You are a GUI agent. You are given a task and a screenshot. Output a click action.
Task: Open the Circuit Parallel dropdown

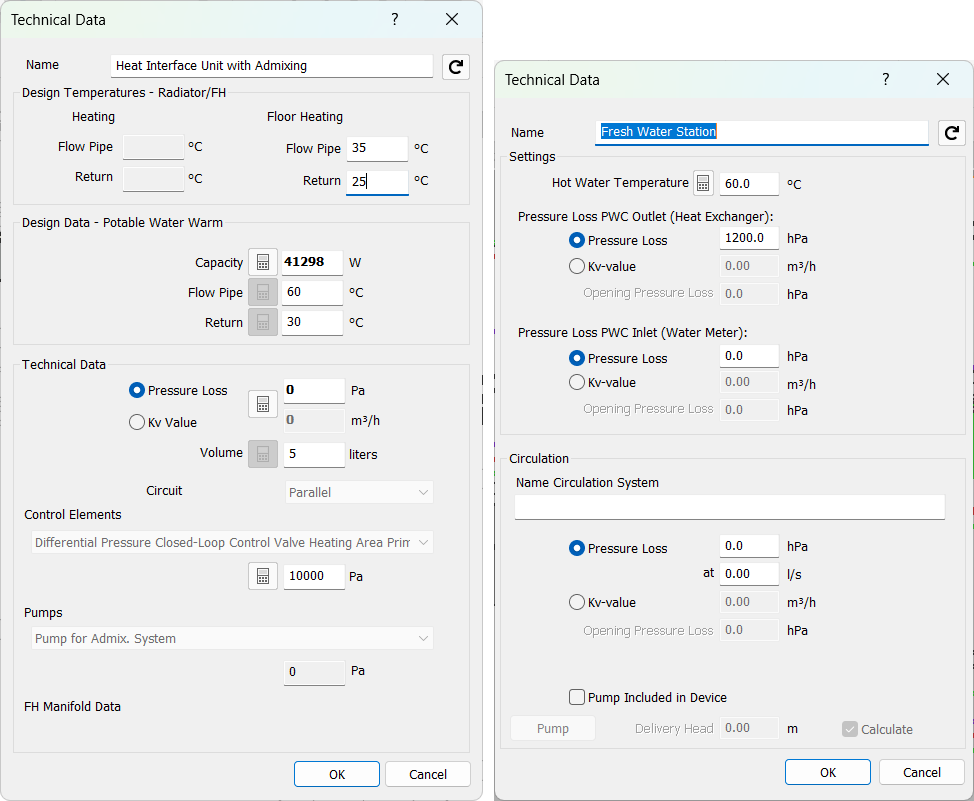click(x=359, y=492)
